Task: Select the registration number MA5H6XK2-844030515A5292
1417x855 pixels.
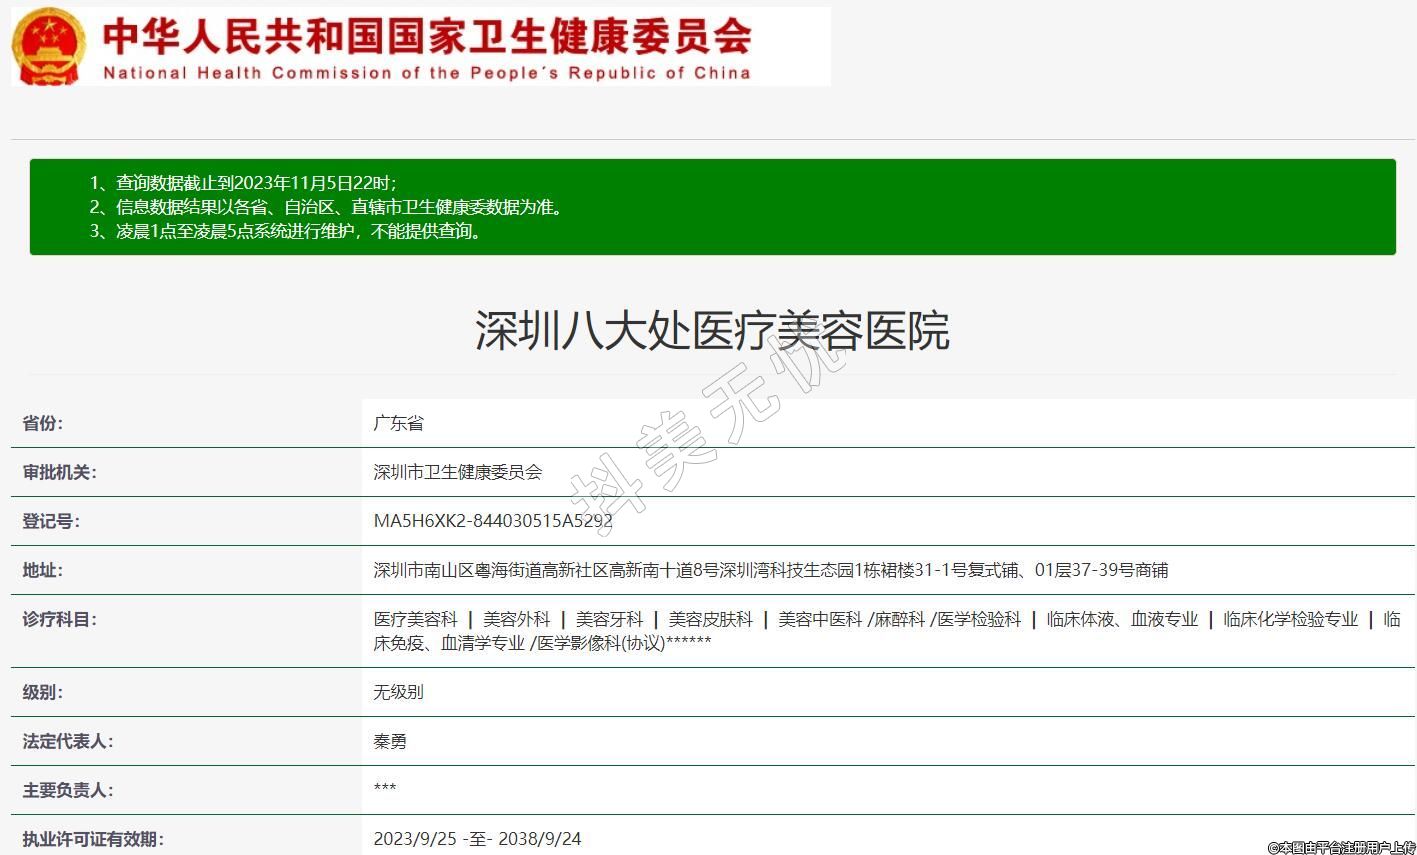Action: click(493, 521)
